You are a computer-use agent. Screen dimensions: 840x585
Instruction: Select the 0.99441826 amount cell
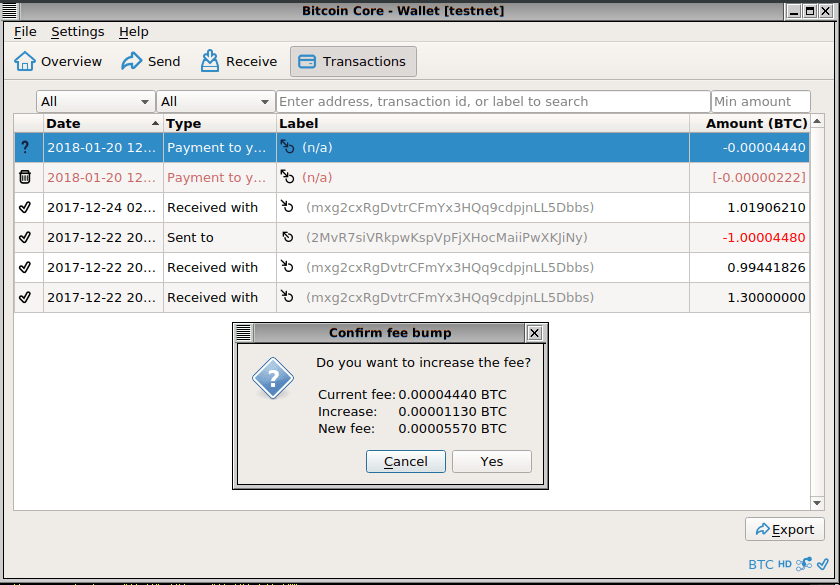pyautogui.click(x=749, y=267)
